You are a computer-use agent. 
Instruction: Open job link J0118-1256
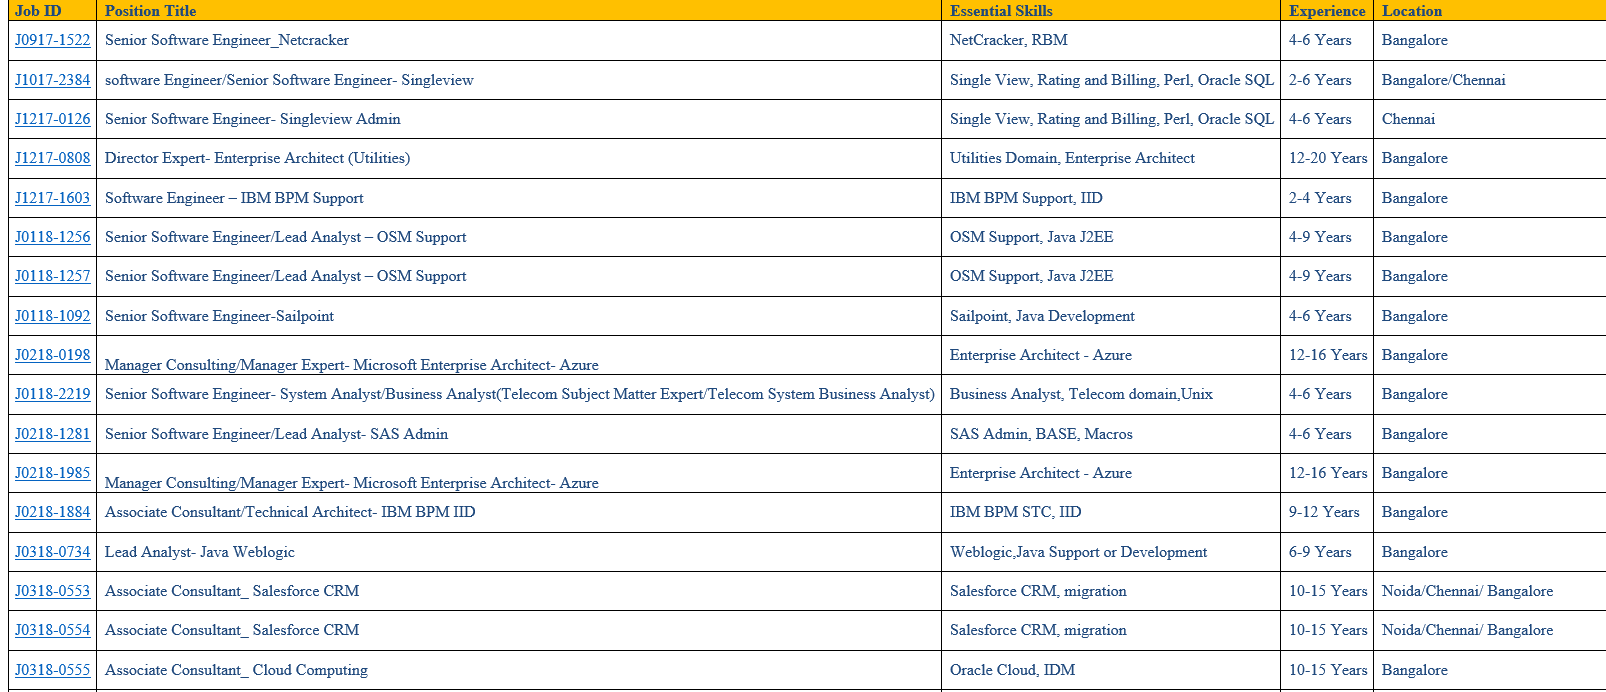pyautogui.click(x=52, y=237)
